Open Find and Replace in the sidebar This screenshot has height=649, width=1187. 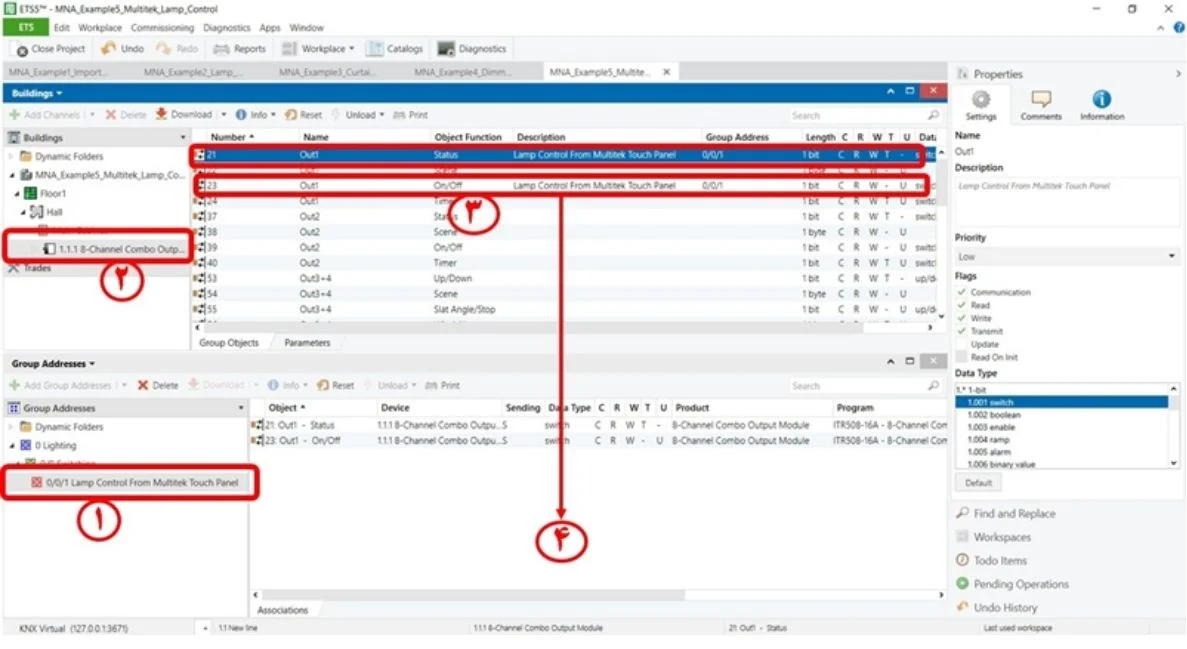tap(1006, 513)
